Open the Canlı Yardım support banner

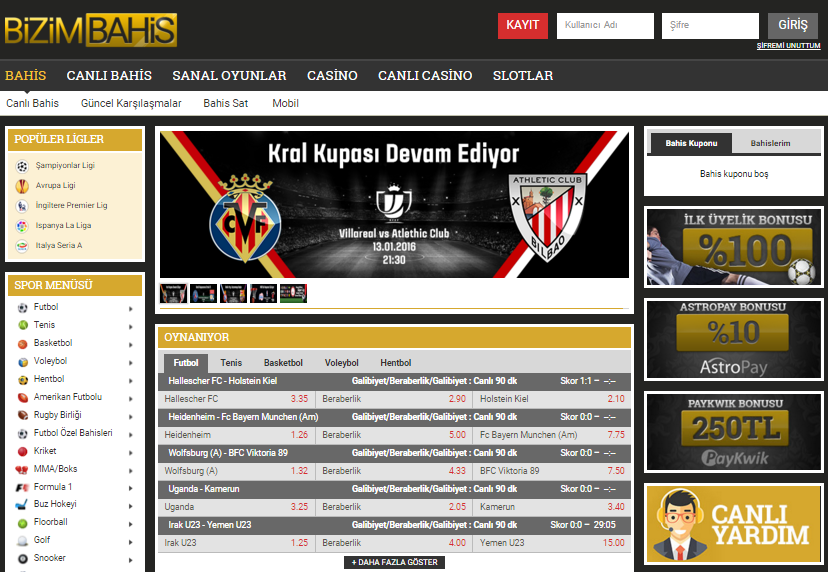point(733,524)
